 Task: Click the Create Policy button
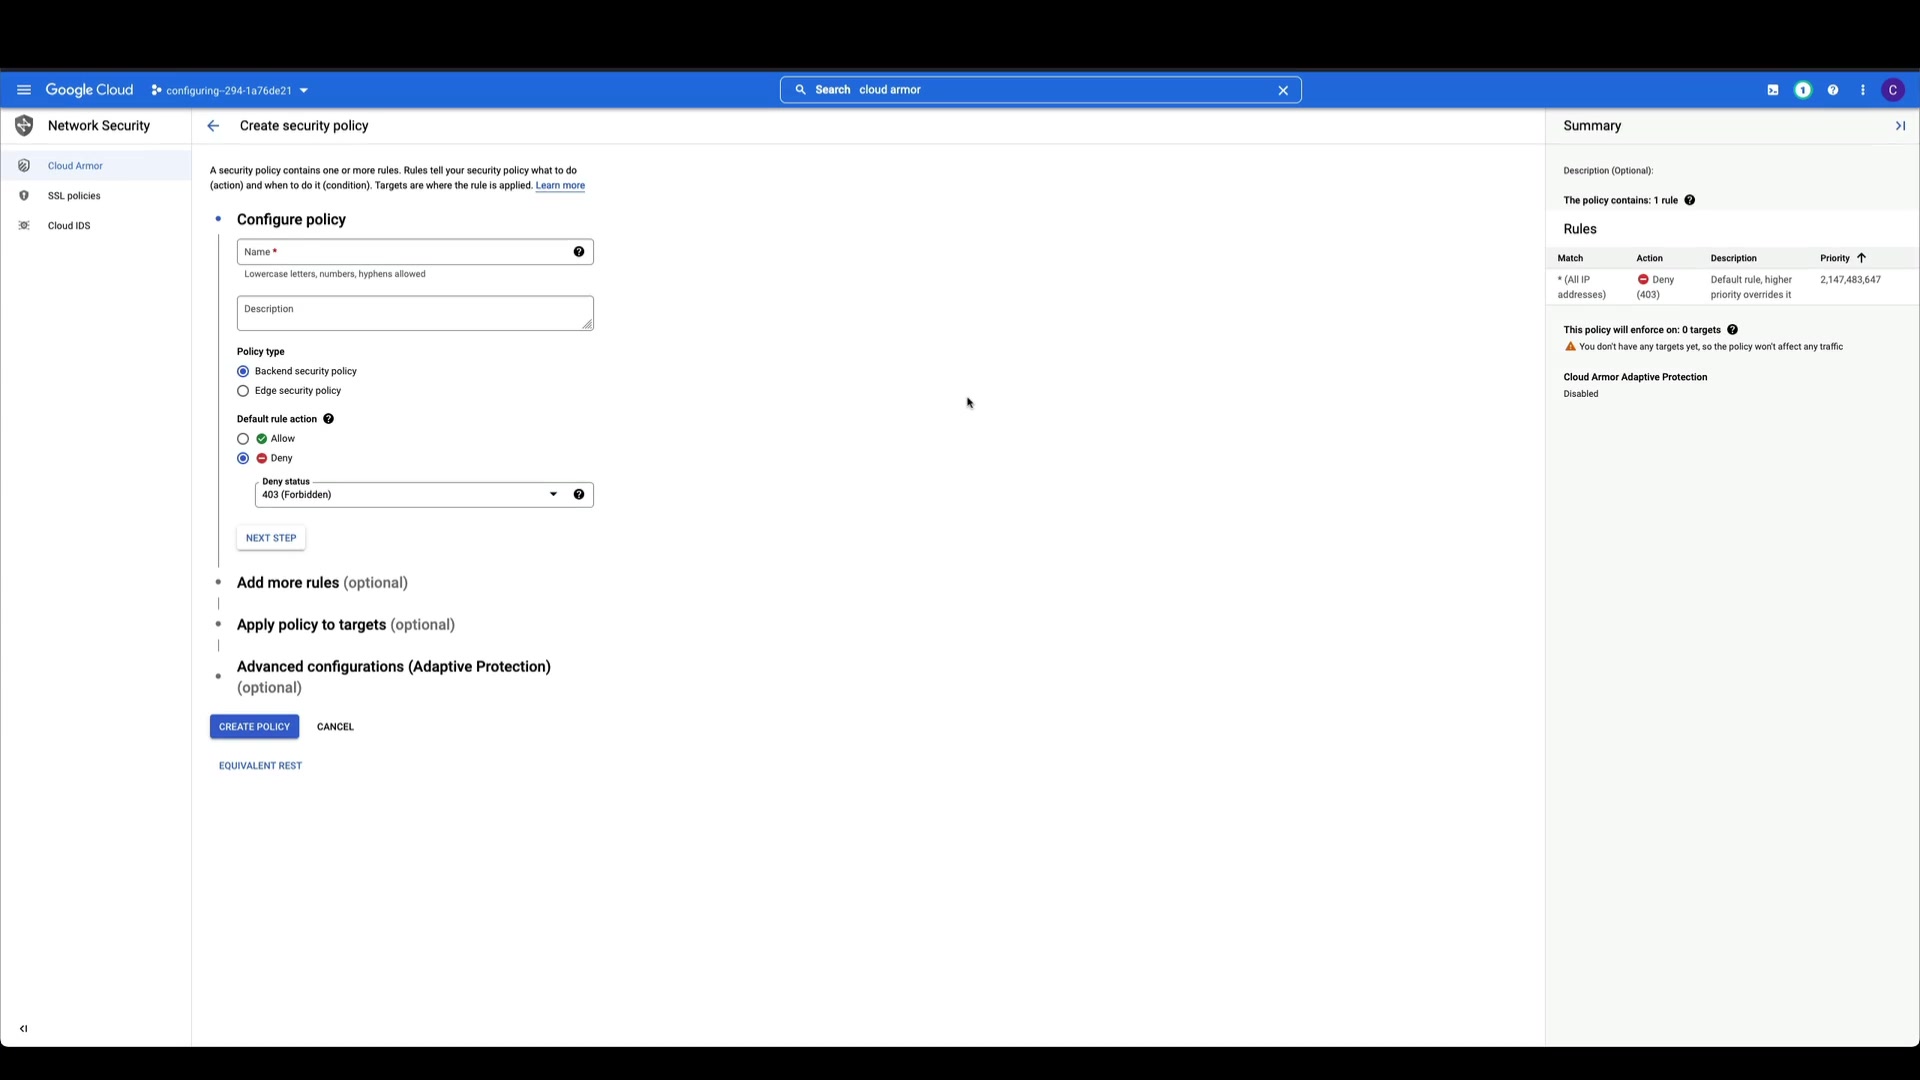tap(254, 727)
